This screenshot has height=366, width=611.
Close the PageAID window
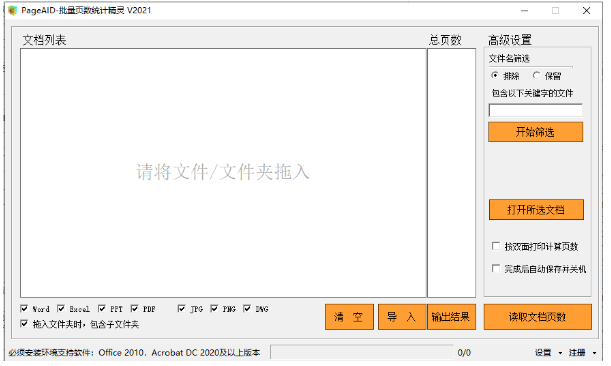(586, 11)
